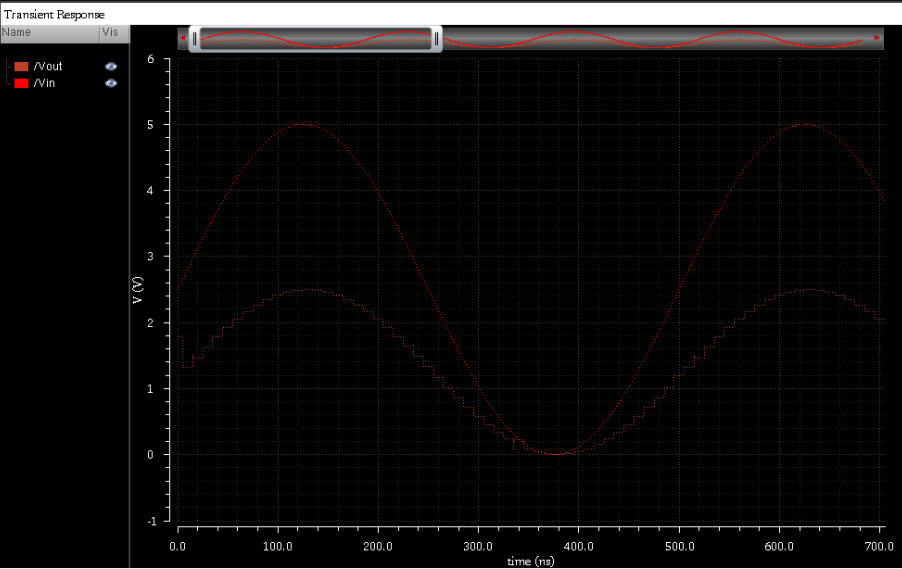902x569 pixels.
Task: Click right handle of overview zoom window
Action: [437, 39]
